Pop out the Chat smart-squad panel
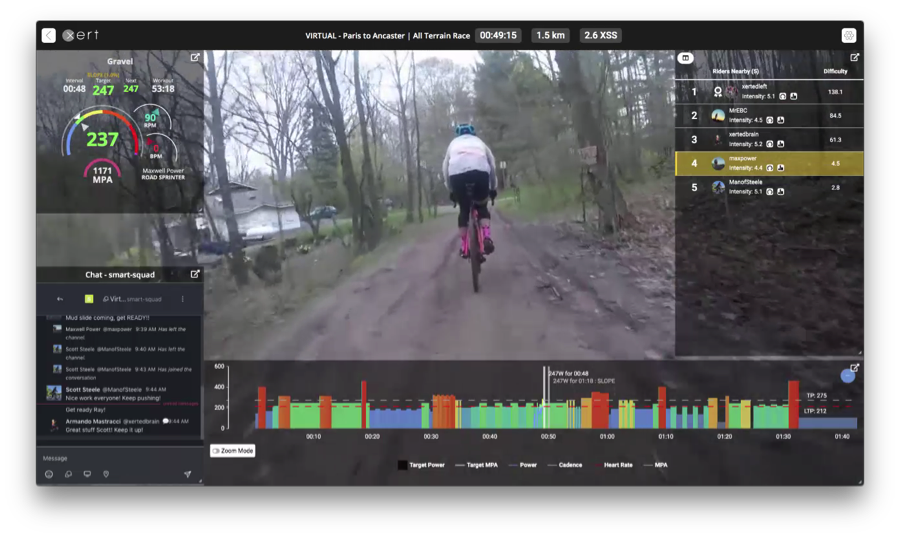The image size is (900, 538). [x=195, y=274]
